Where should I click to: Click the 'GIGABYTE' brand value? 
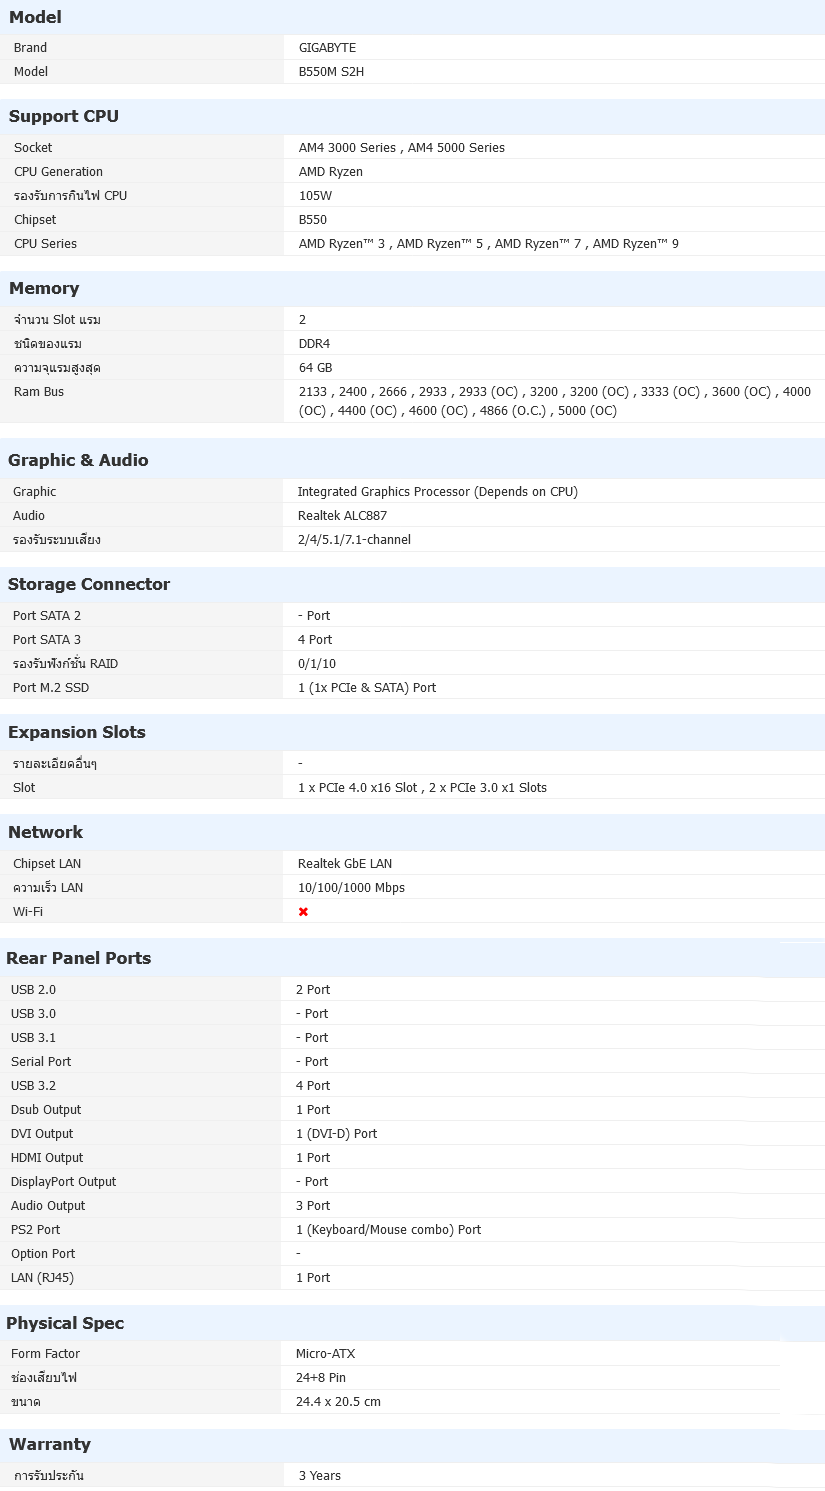pos(327,48)
